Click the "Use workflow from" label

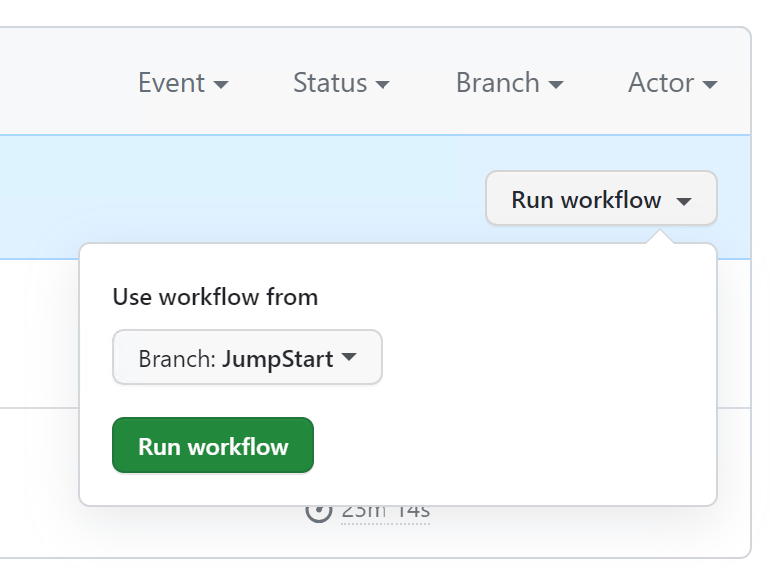[x=215, y=297]
